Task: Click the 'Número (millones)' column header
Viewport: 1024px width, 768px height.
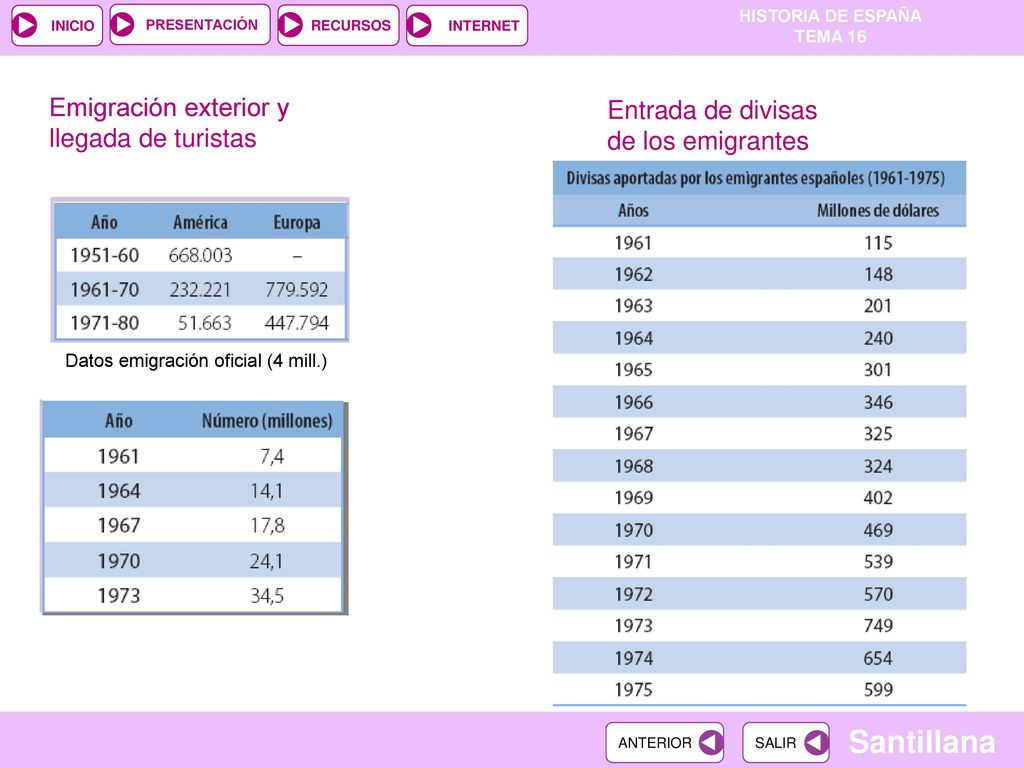Action: 267,421
